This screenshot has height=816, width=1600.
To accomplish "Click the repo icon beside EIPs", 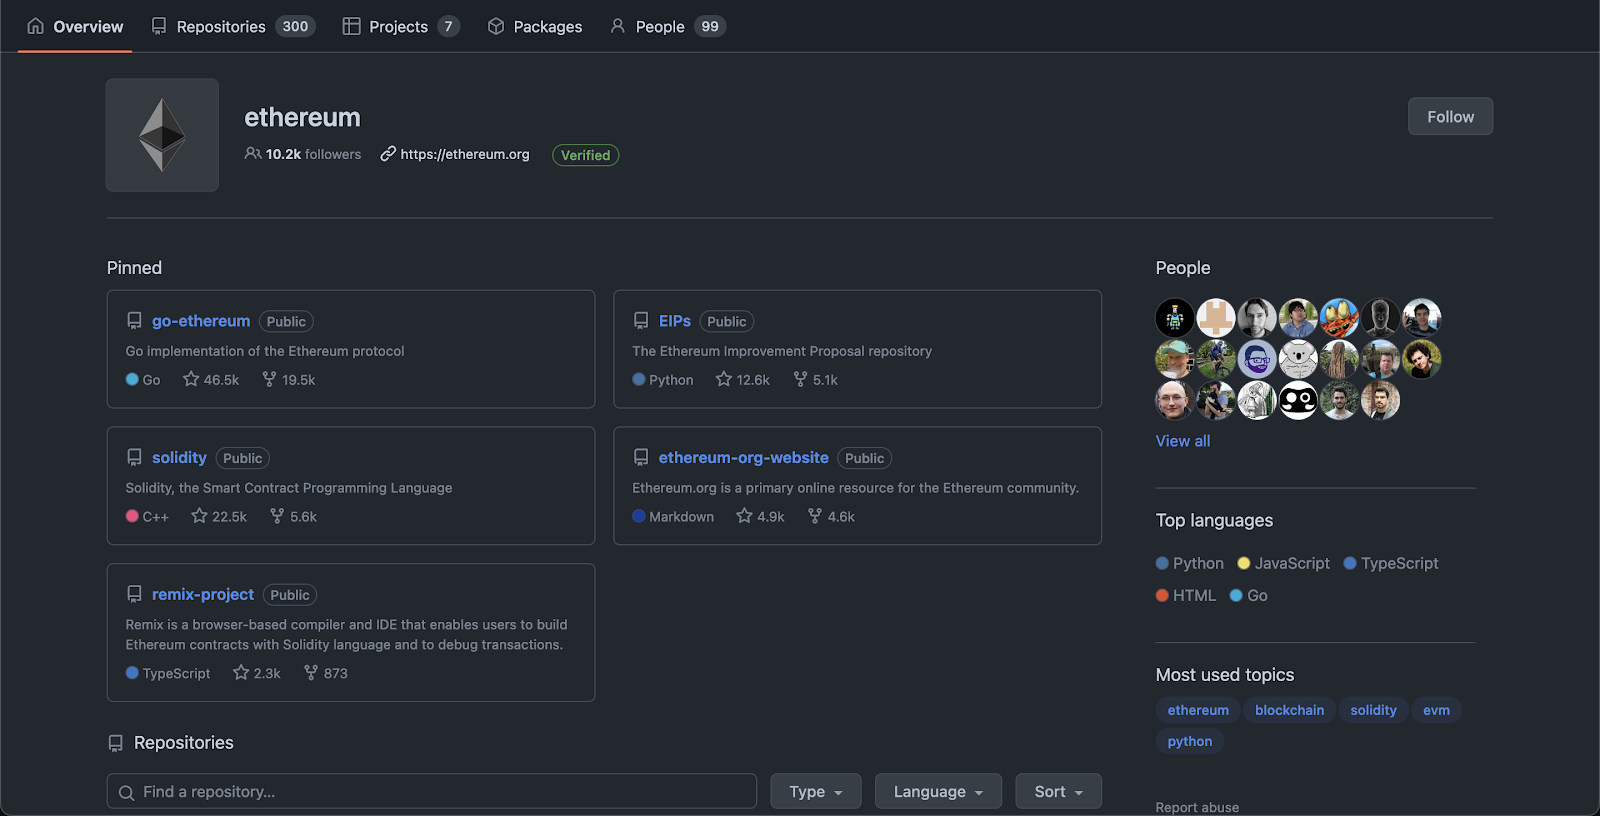I will [x=641, y=321].
